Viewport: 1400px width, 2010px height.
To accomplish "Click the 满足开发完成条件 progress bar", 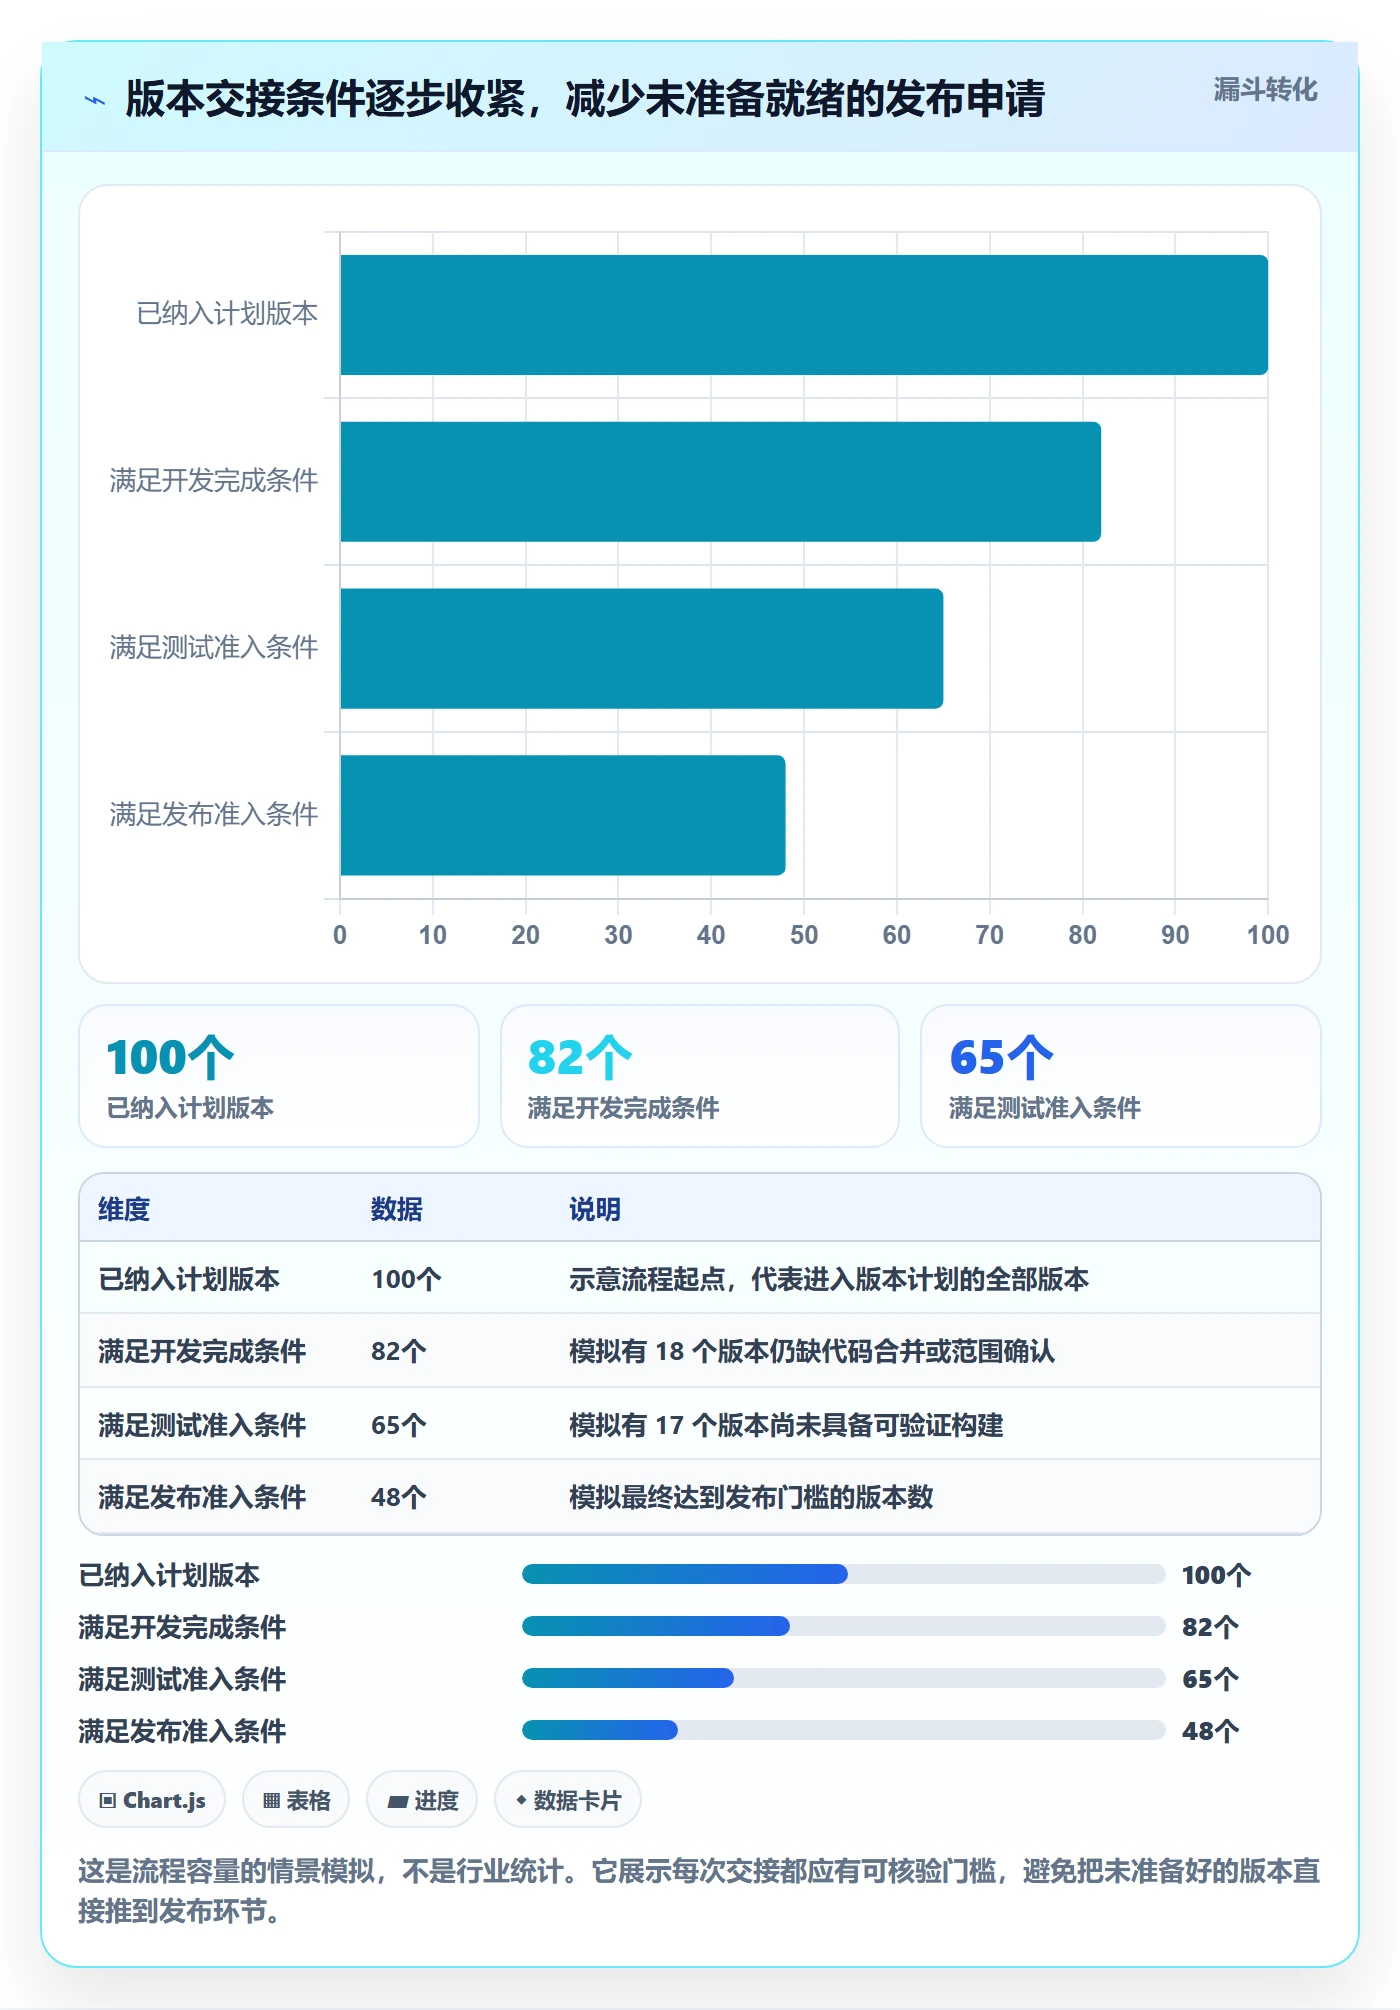I will [x=843, y=1626].
